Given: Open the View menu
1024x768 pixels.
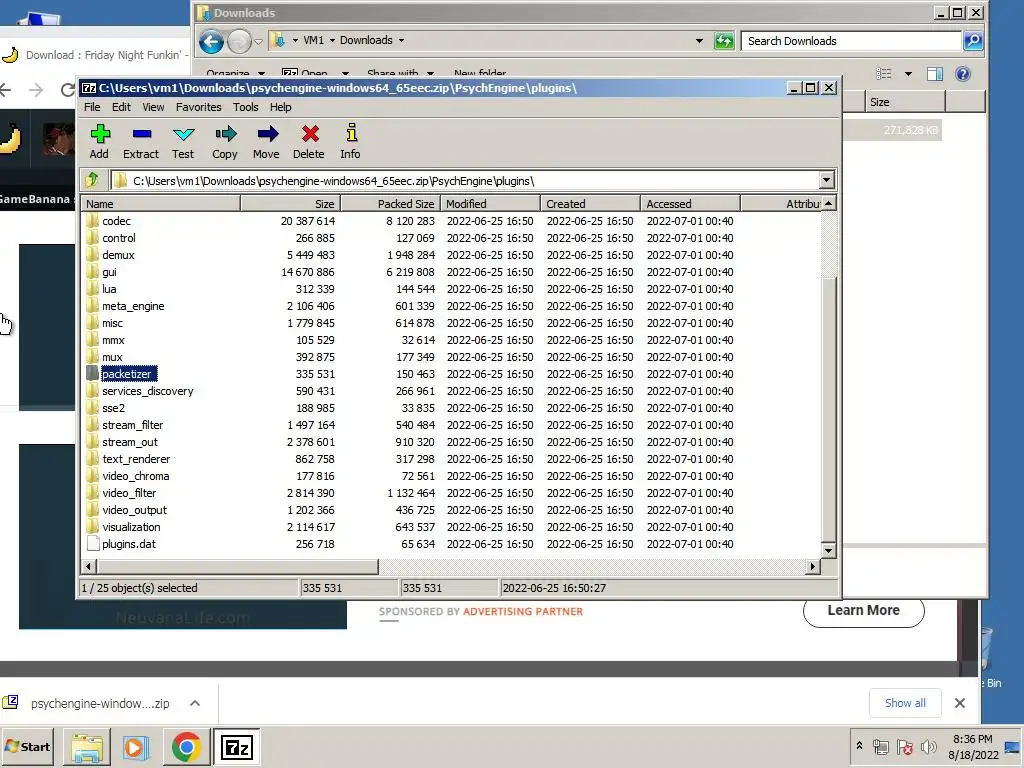Looking at the screenshot, I should 153,107.
